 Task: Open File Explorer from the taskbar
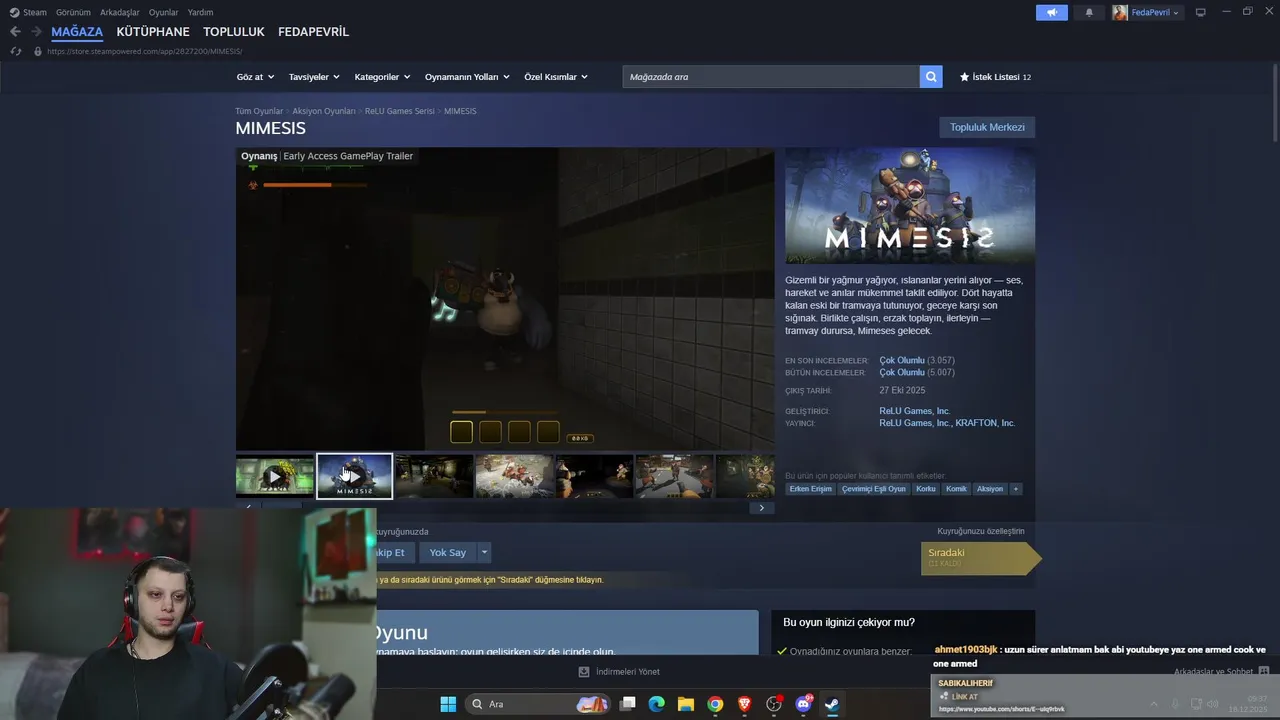click(686, 704)
